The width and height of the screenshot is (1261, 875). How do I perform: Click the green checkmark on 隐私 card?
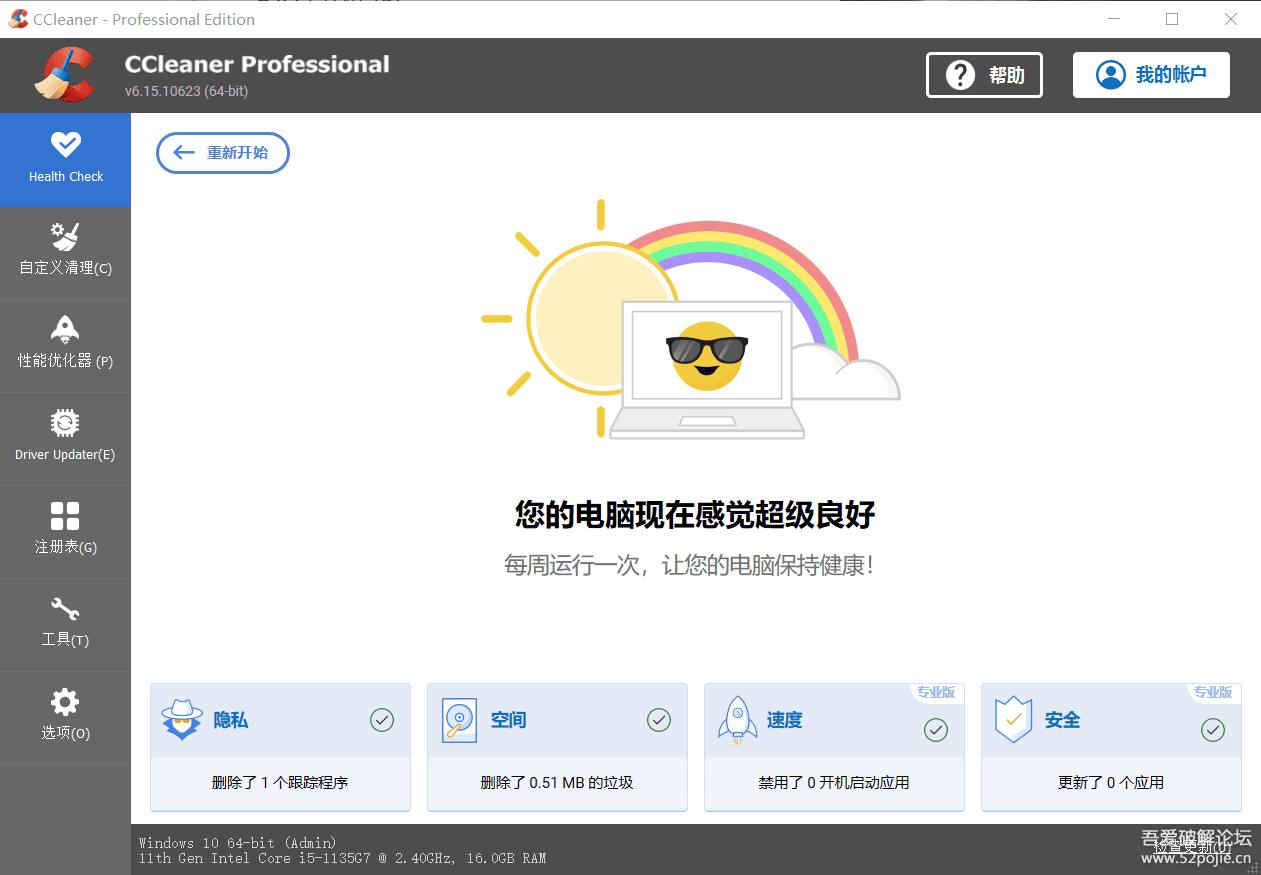click(382, 720)
